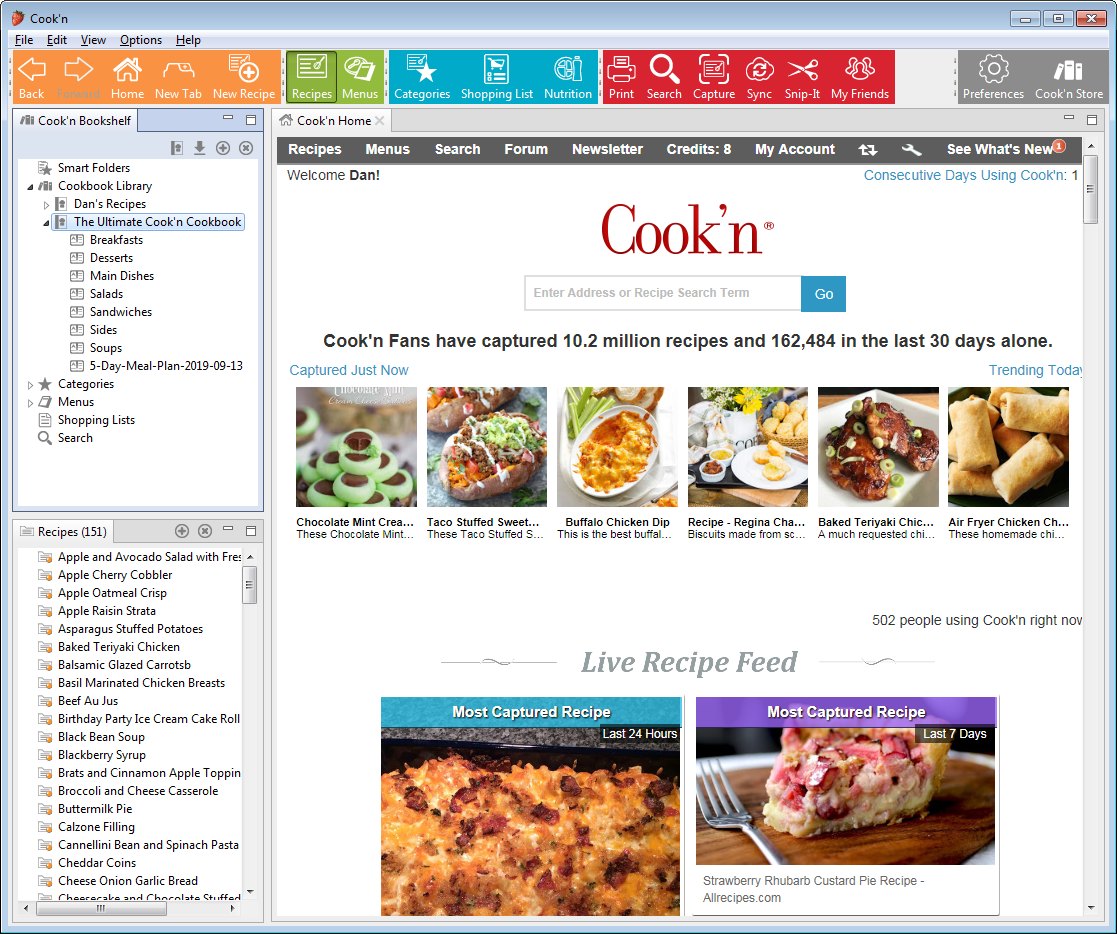
Task: Collapse the Cookbook Library tree node
Action: [30, 187]
